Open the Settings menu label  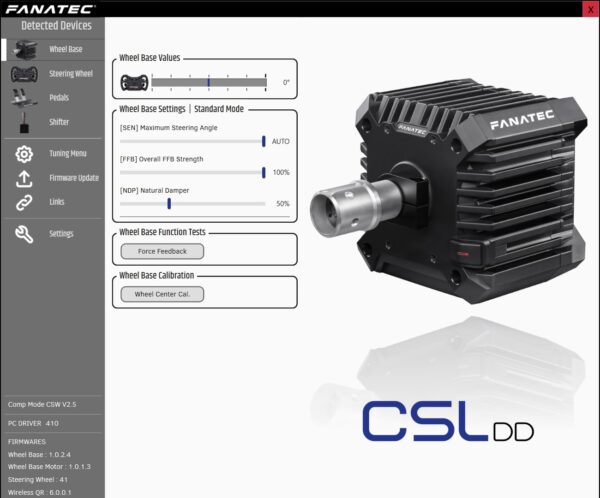[x=61, y=233]
